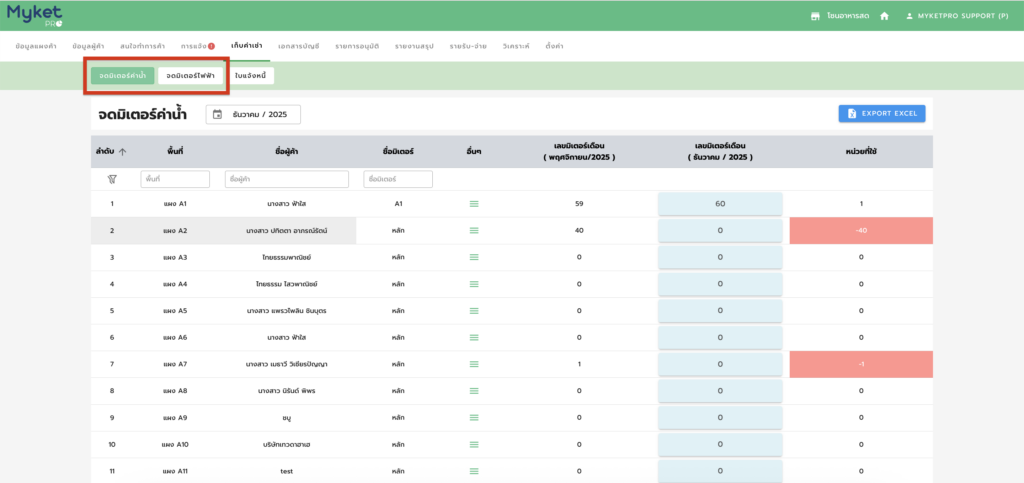
Task: Click the EXPORT EXCEL button
Action: (881, 114)
